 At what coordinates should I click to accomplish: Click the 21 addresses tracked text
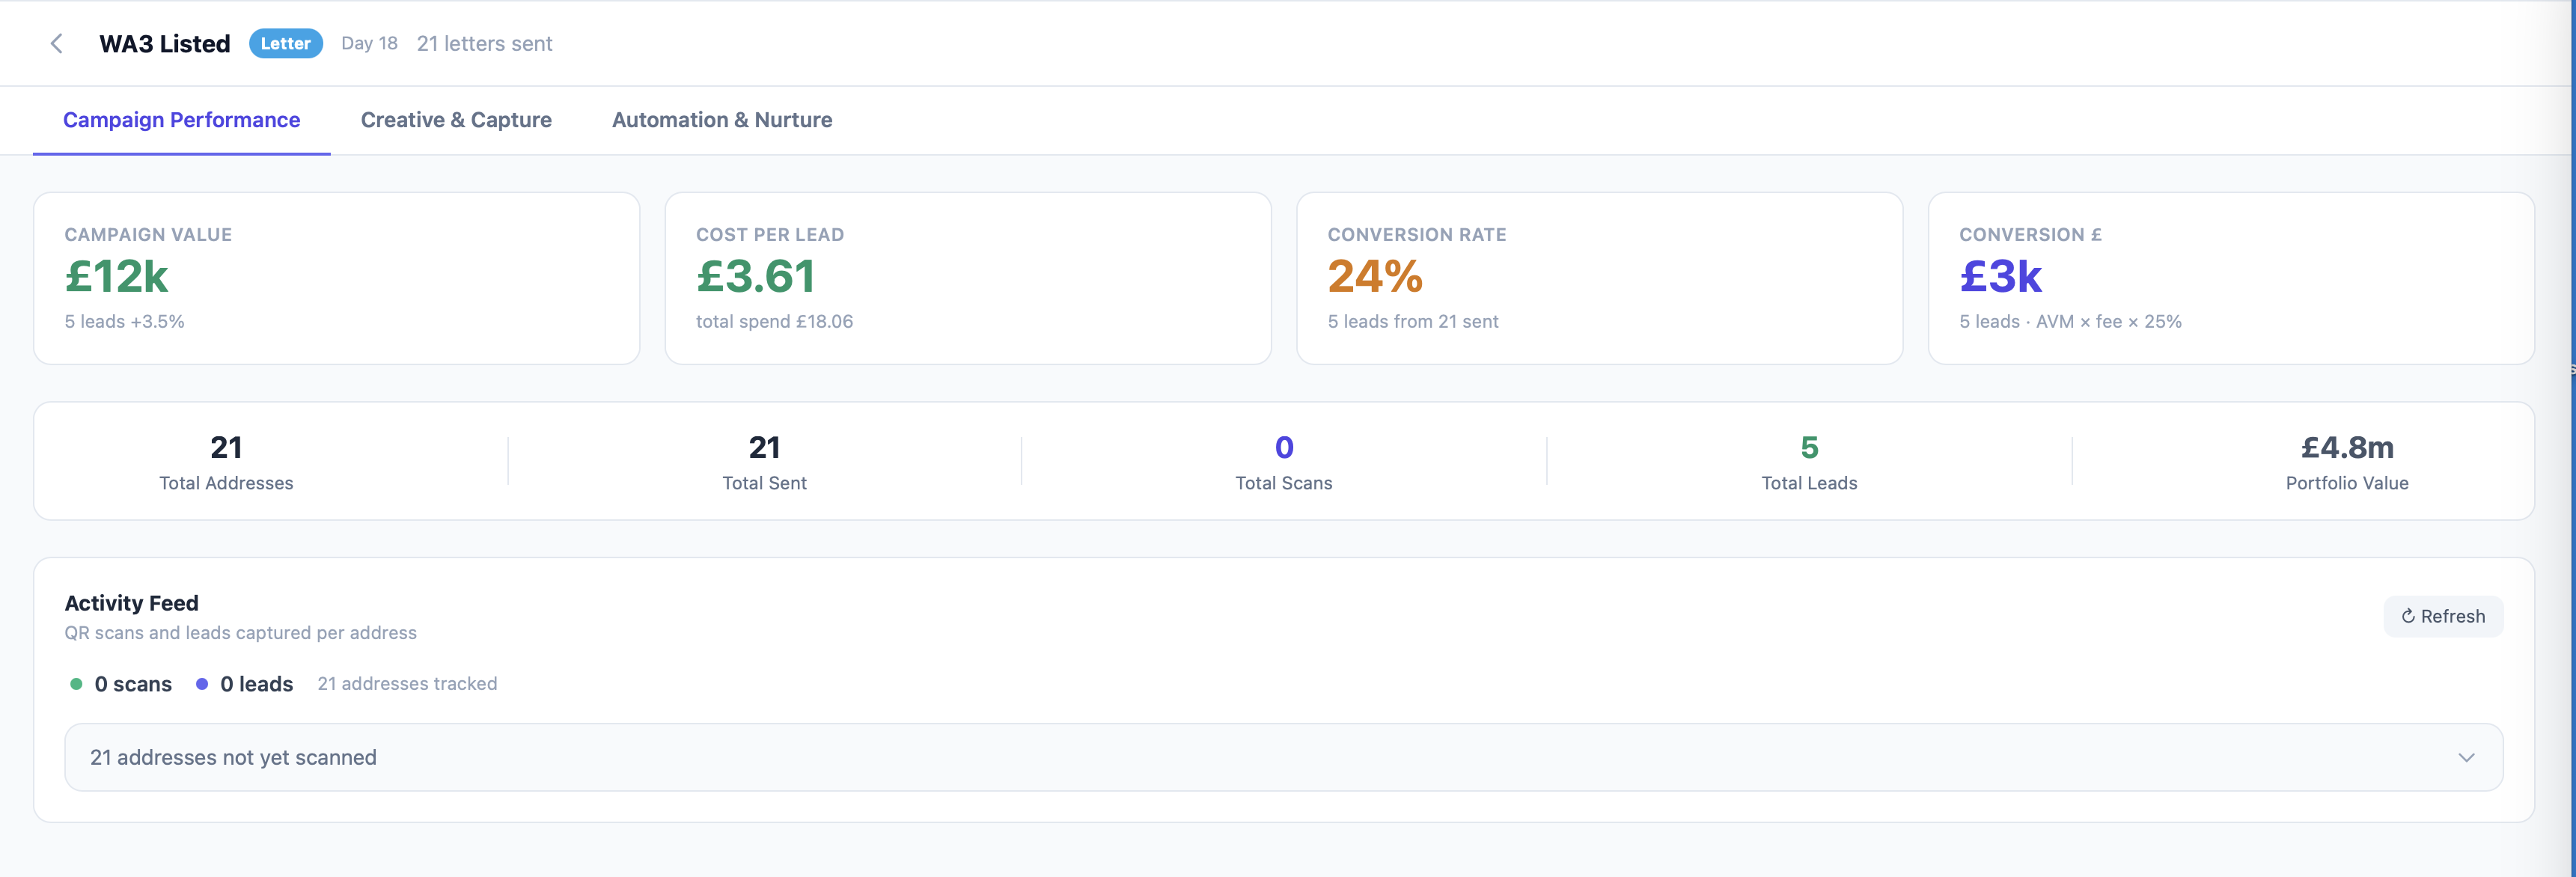(407, 684)
